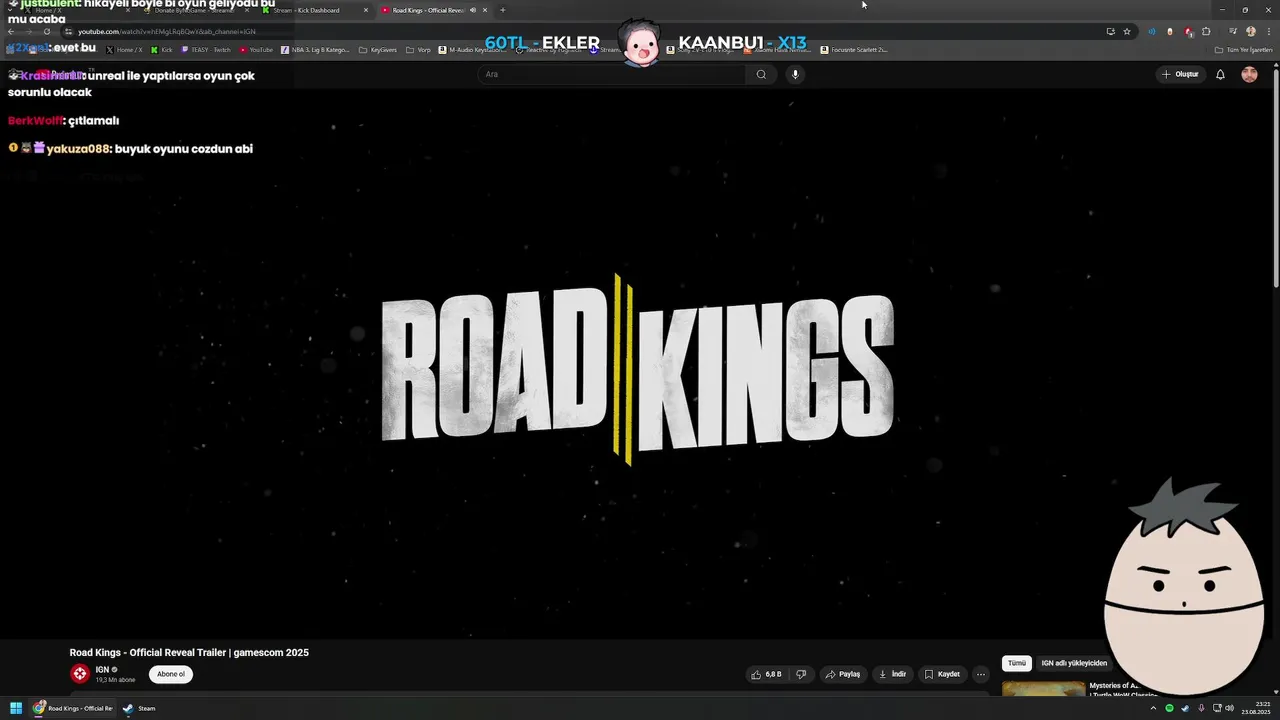Open YouTube notifications bell
Viewport: 1280px width, 720px height.
click(x=1220, y=74)
